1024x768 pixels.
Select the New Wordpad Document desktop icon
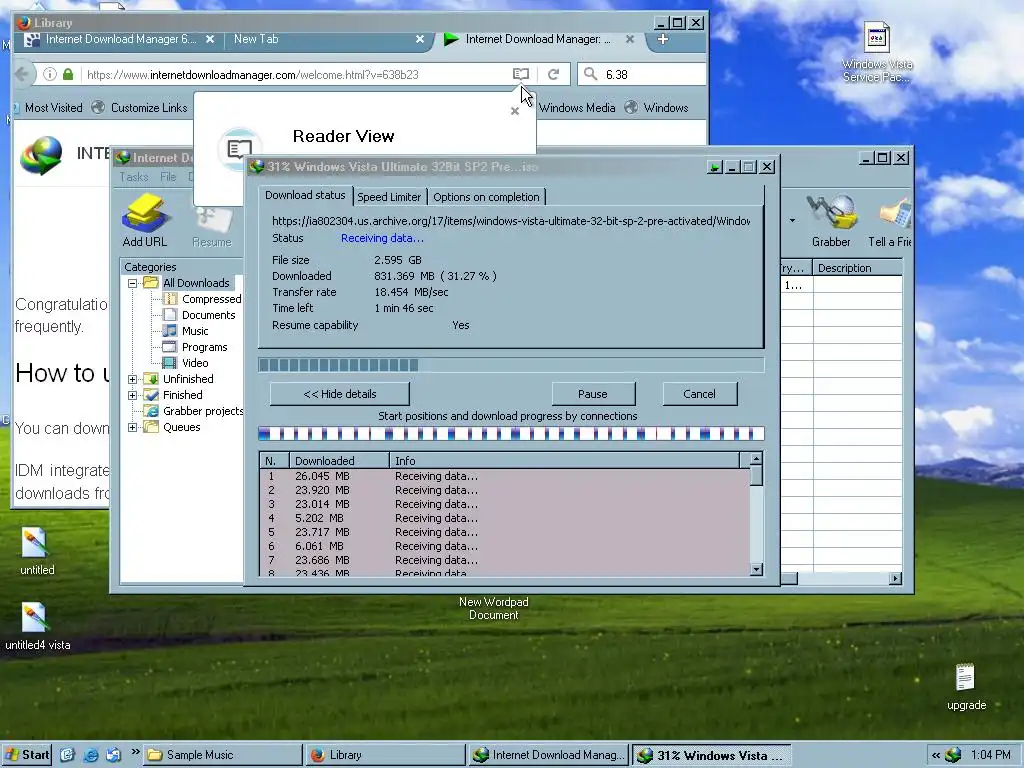tap(493, 608)
